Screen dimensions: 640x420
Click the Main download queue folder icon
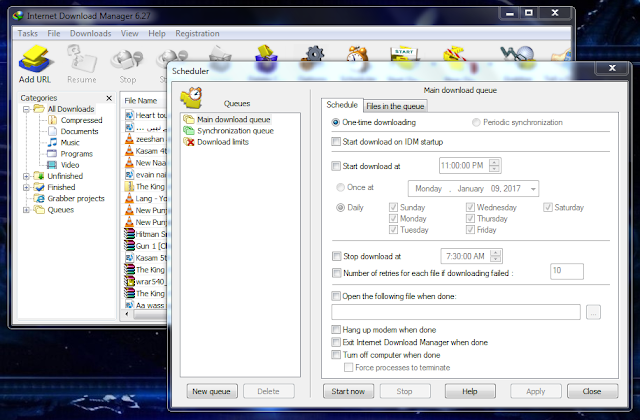189,119
